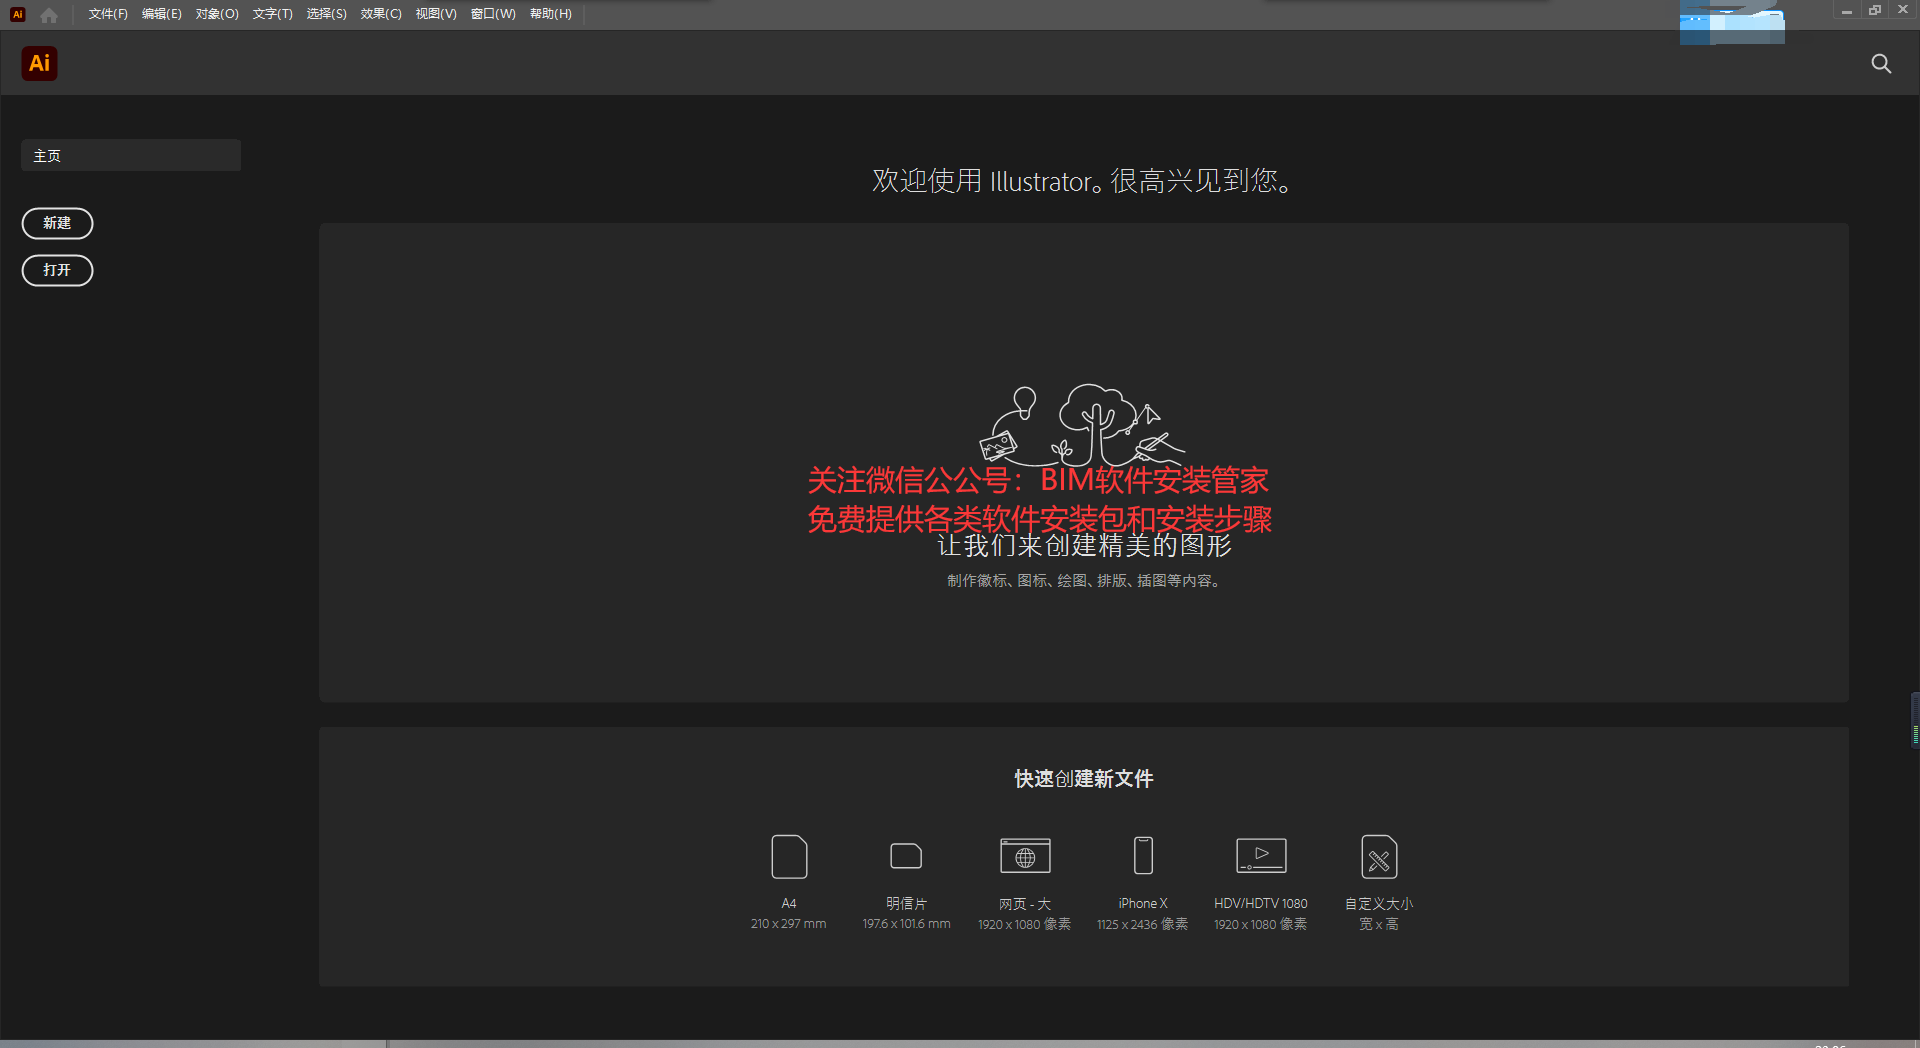This screenshot has width=1920, height=1048.
Task: Click the '1125 x 2436 像素' size text
Action: coord(1143,924)
